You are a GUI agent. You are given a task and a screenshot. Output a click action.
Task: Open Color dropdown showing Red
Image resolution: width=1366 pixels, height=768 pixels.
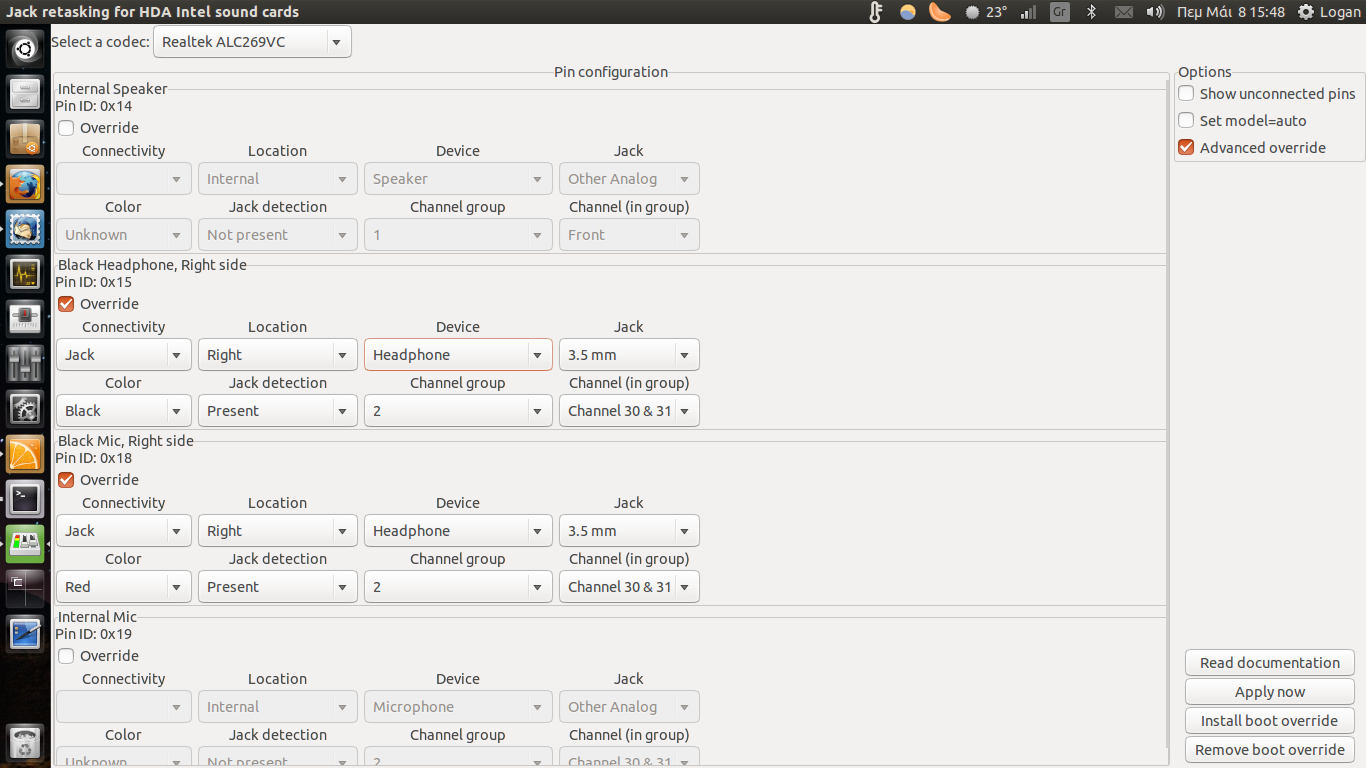click(123, 587)
